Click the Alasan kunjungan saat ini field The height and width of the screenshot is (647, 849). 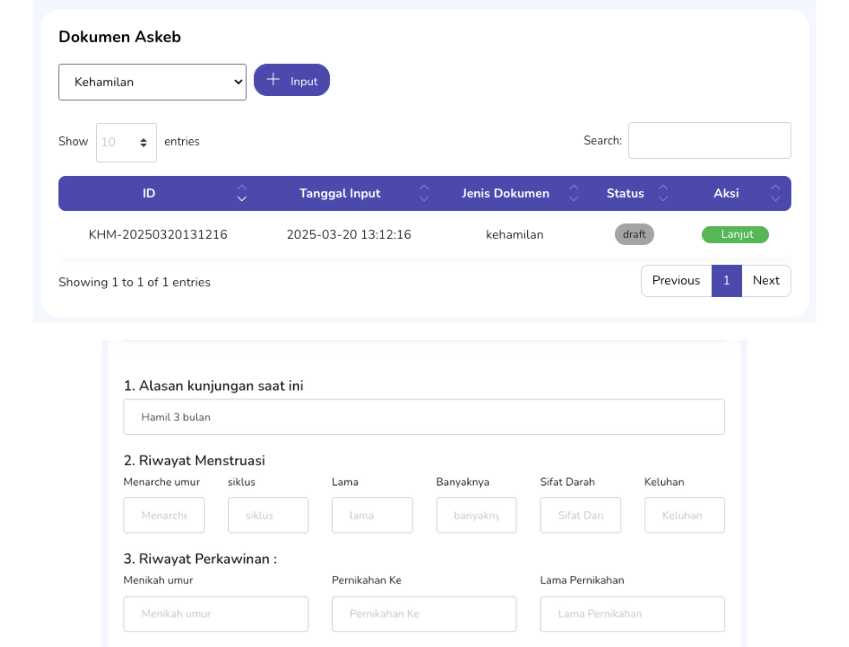pos(423,417)
